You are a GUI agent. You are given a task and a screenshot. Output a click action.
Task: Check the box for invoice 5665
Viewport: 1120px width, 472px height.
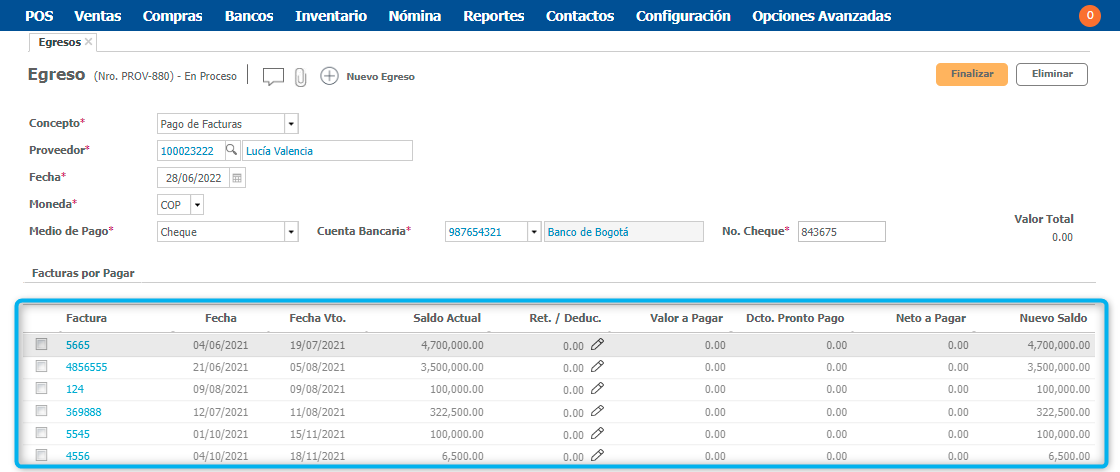(41, 344)
